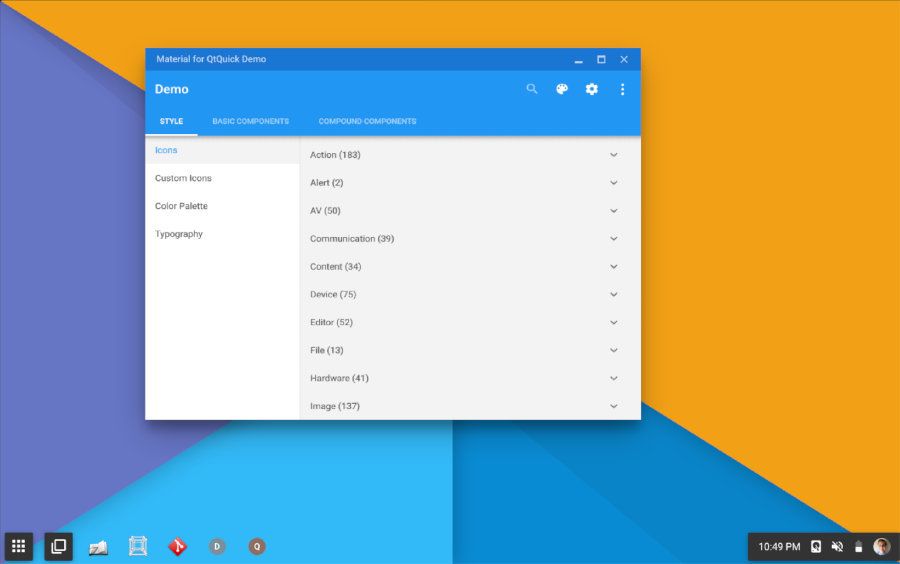Expand the Hardware (41) chevron

click(x=614, y=378)
